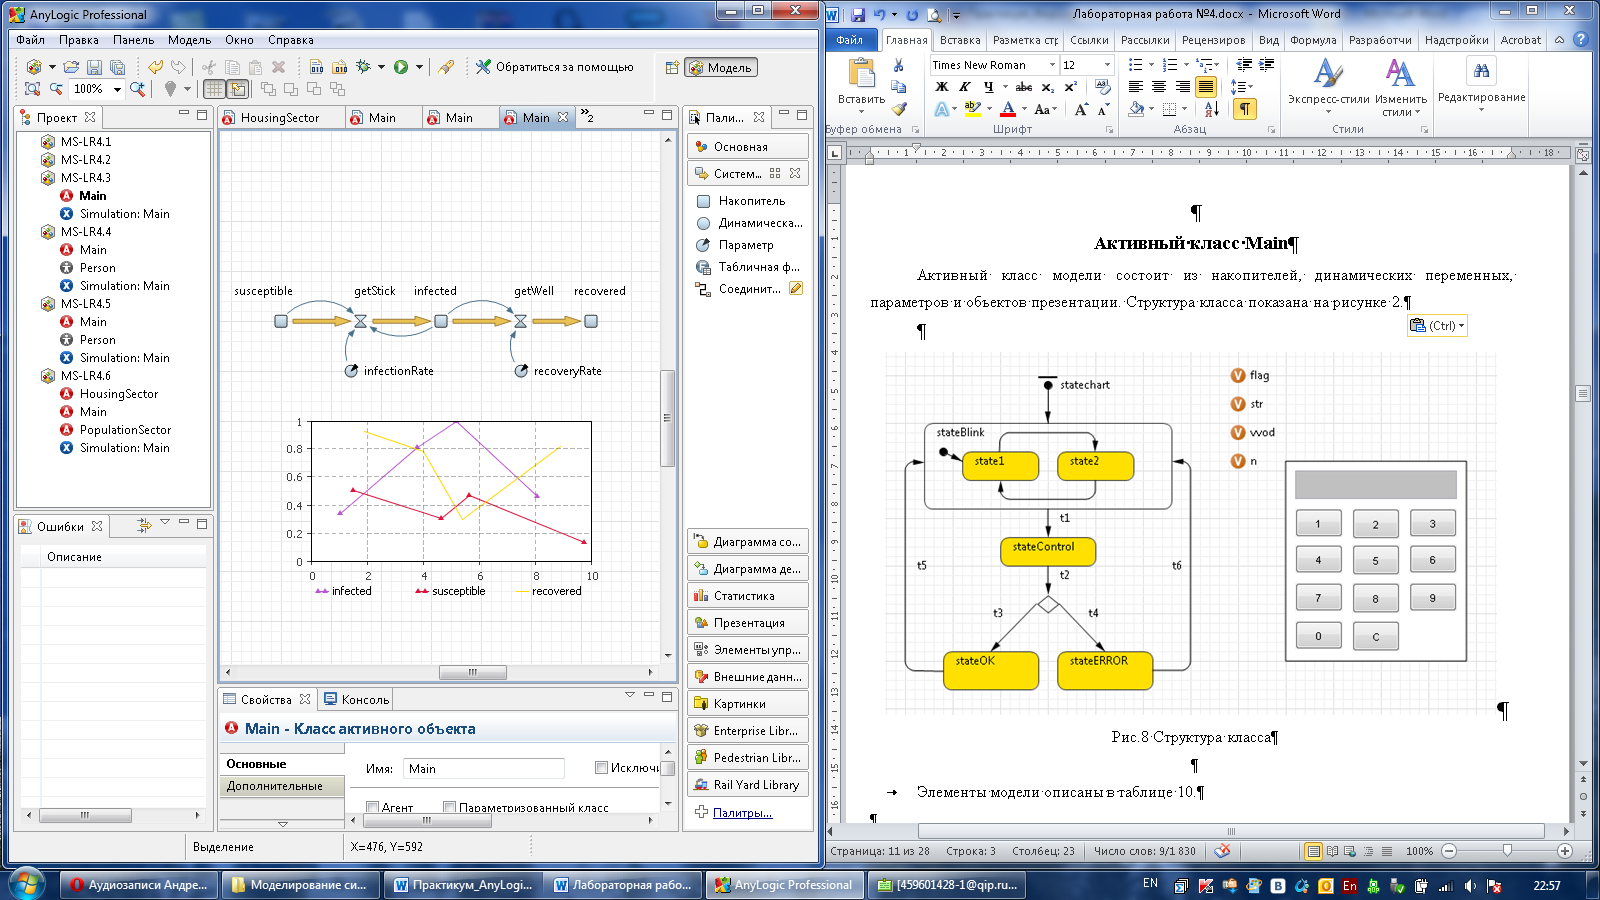Build model icon in AnyLogic toolbar
Image resolution: width=1600 pixels, height=900 pixels.
[316, 67]
